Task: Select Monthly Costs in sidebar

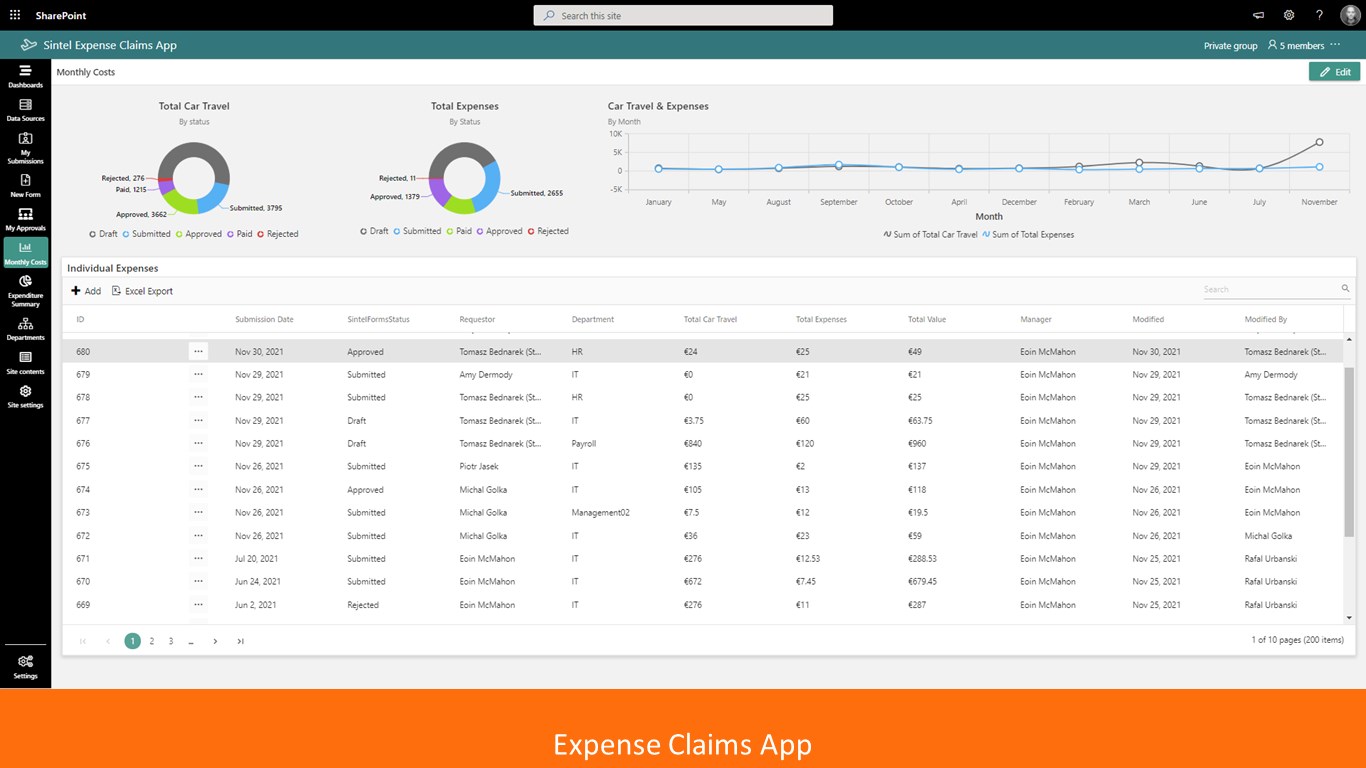Action: tap(25, 254)
